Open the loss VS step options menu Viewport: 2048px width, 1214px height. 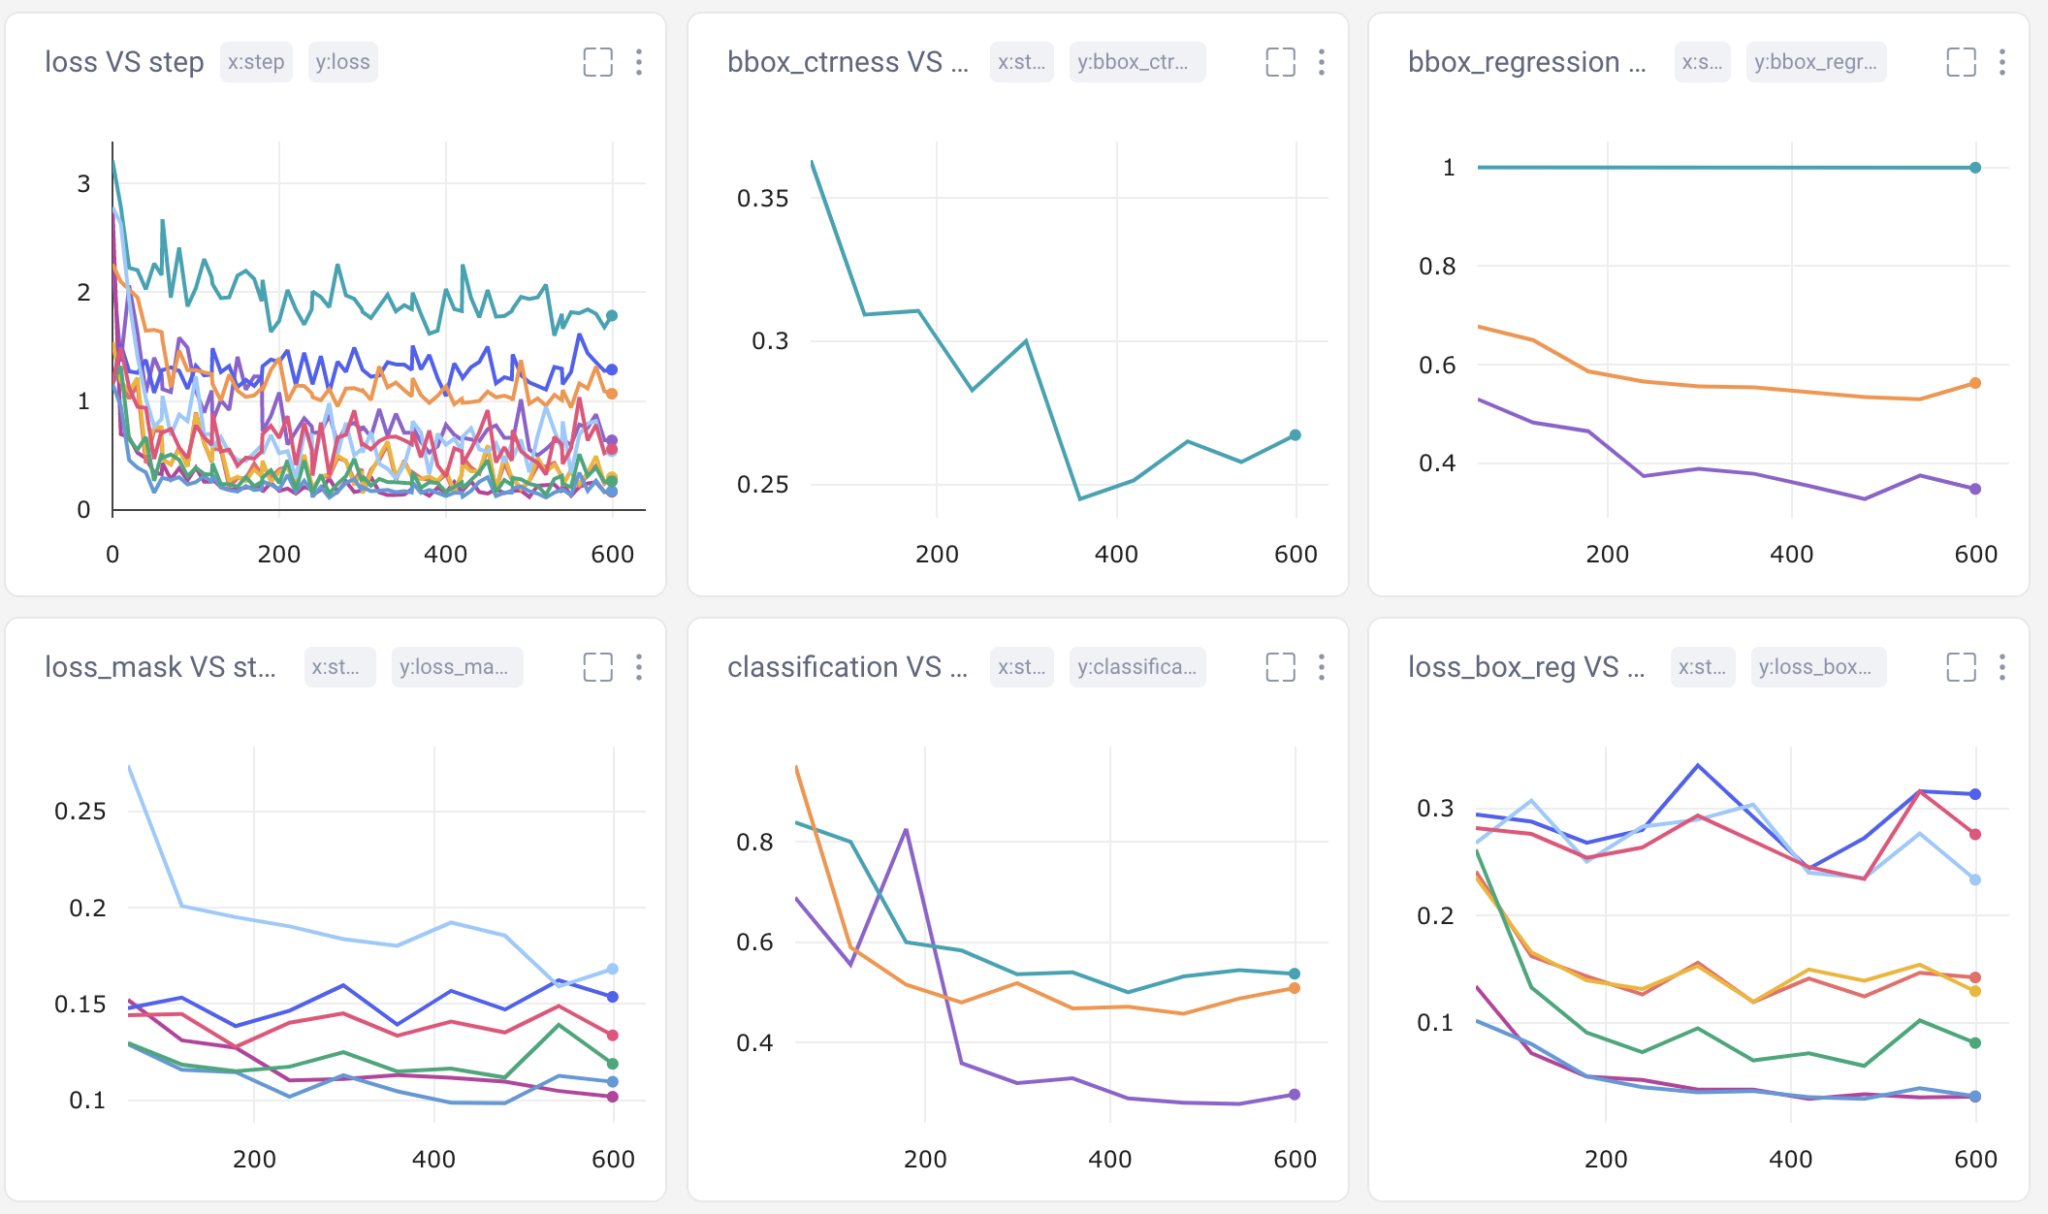[639, 62]
